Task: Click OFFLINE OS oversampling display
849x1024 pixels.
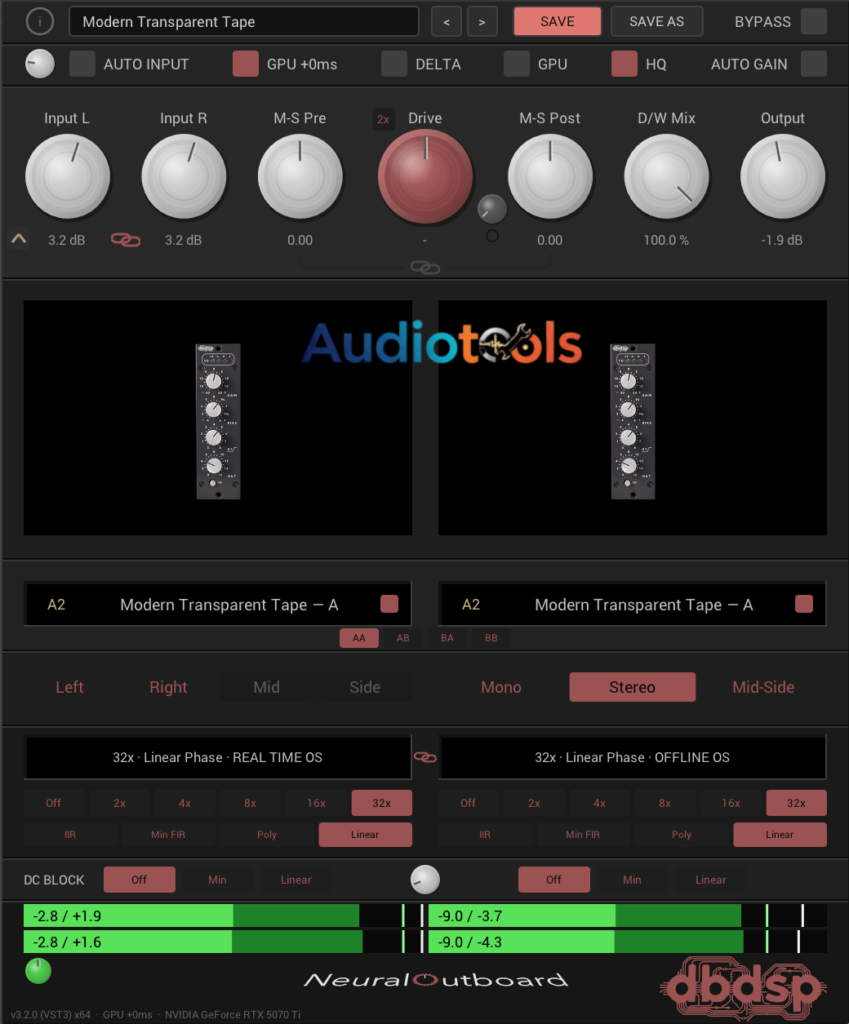Action: click(632, 757)
